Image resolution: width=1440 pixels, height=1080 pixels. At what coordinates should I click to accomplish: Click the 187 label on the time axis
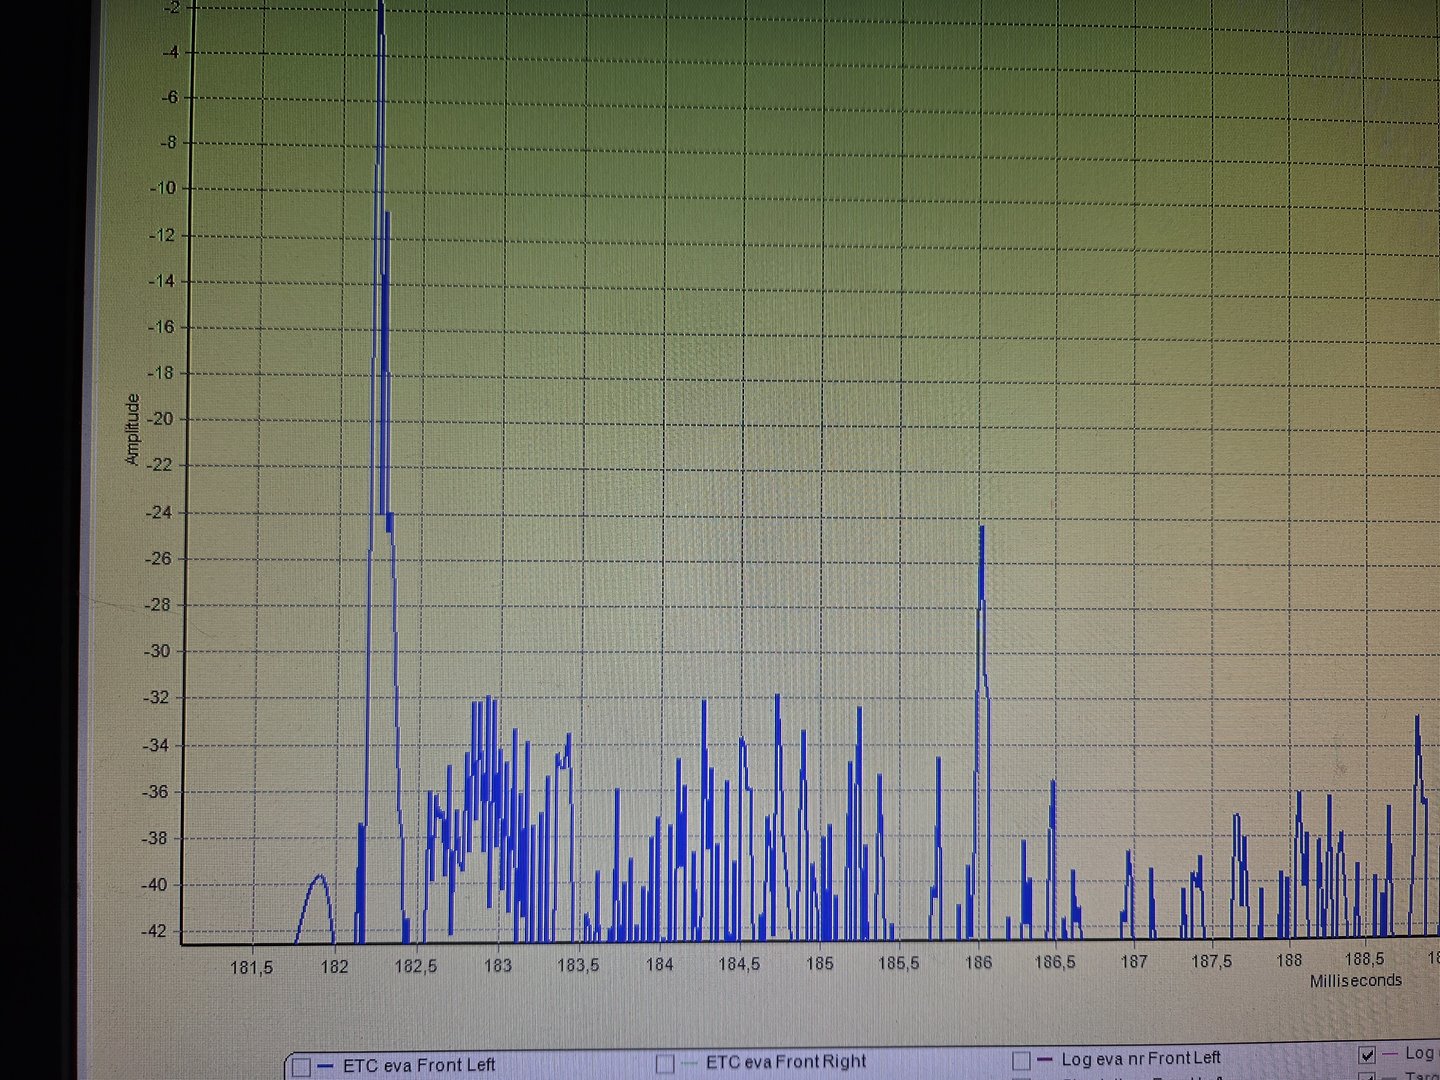point(1134,962)
